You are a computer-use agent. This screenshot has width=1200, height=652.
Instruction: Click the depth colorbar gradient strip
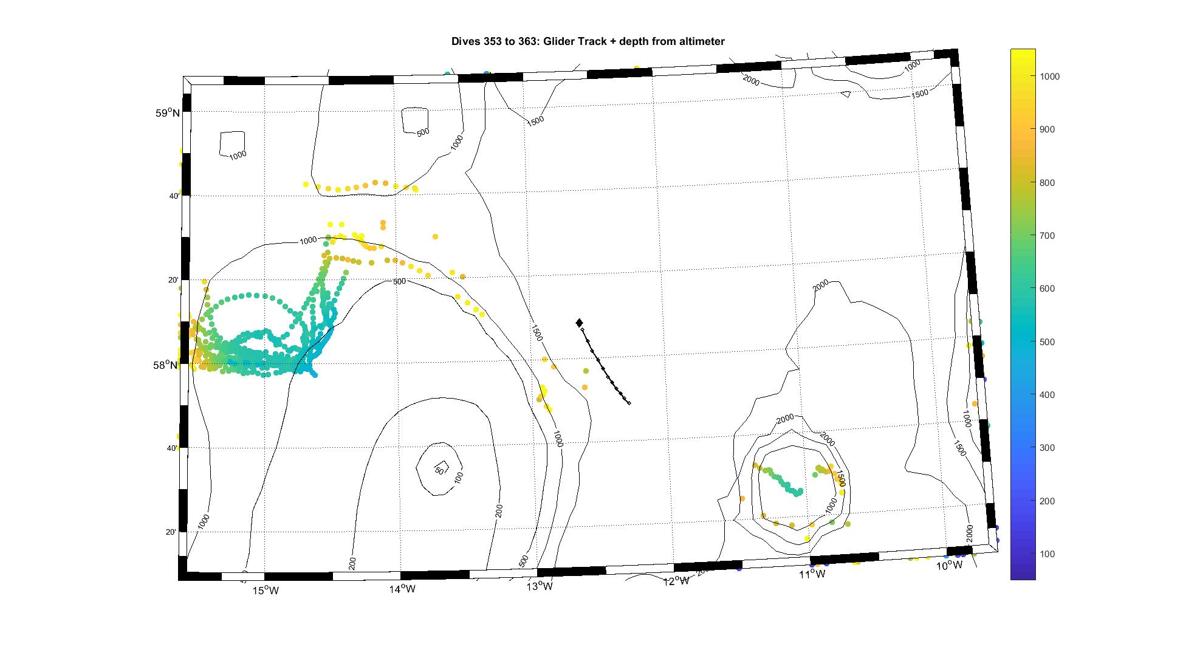click(x=1023, y=314)
